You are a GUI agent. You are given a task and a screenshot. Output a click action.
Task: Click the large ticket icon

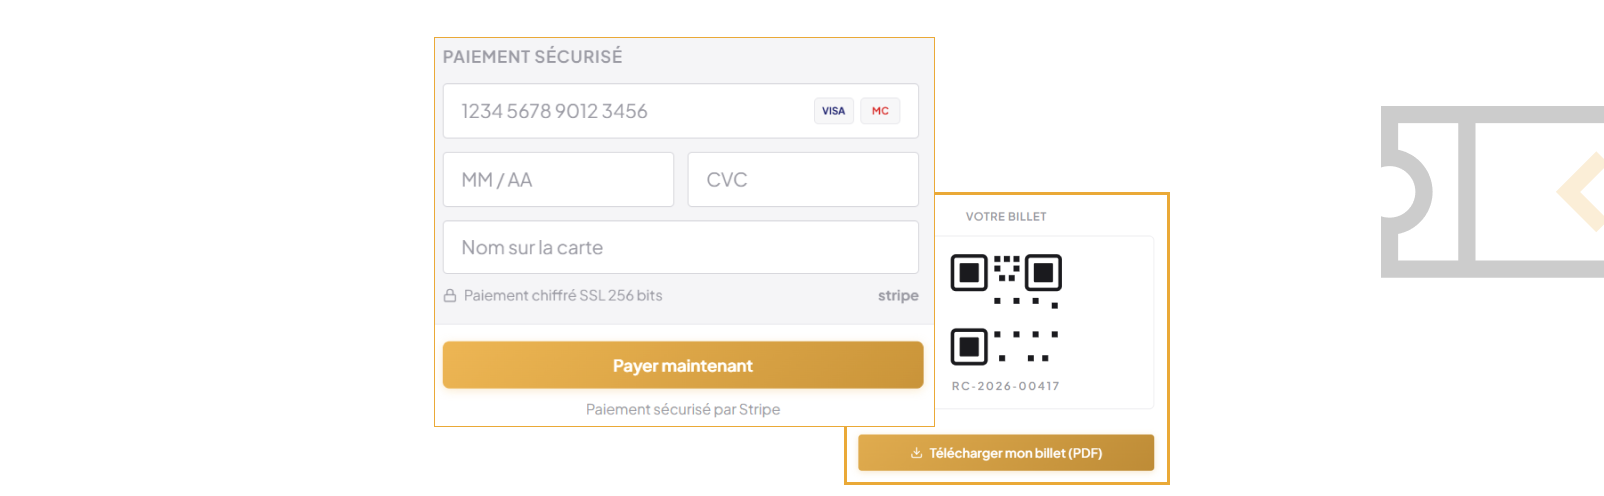[x=1492, y=192]
